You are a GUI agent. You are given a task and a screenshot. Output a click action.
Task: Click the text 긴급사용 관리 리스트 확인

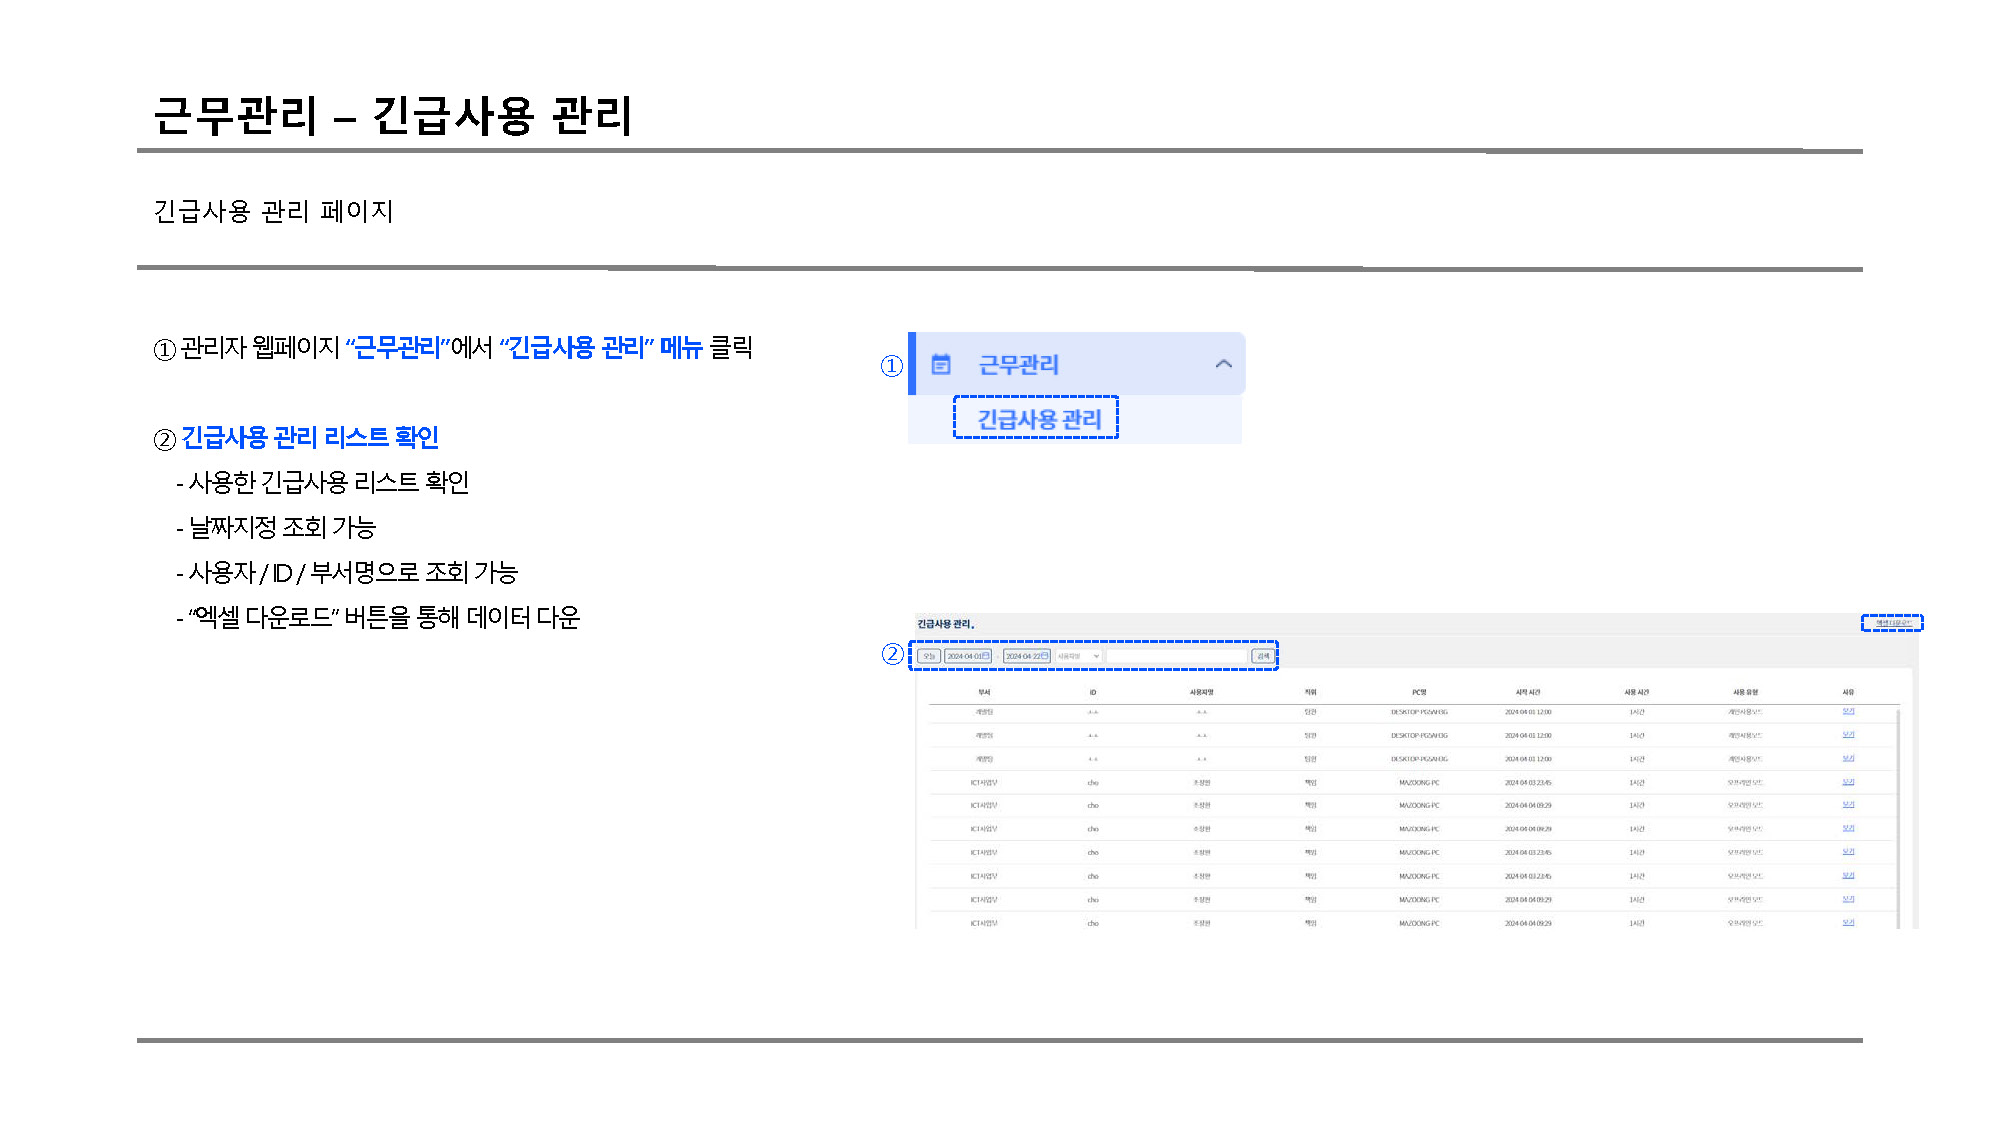pyautogui.click(x=310, y=437)
